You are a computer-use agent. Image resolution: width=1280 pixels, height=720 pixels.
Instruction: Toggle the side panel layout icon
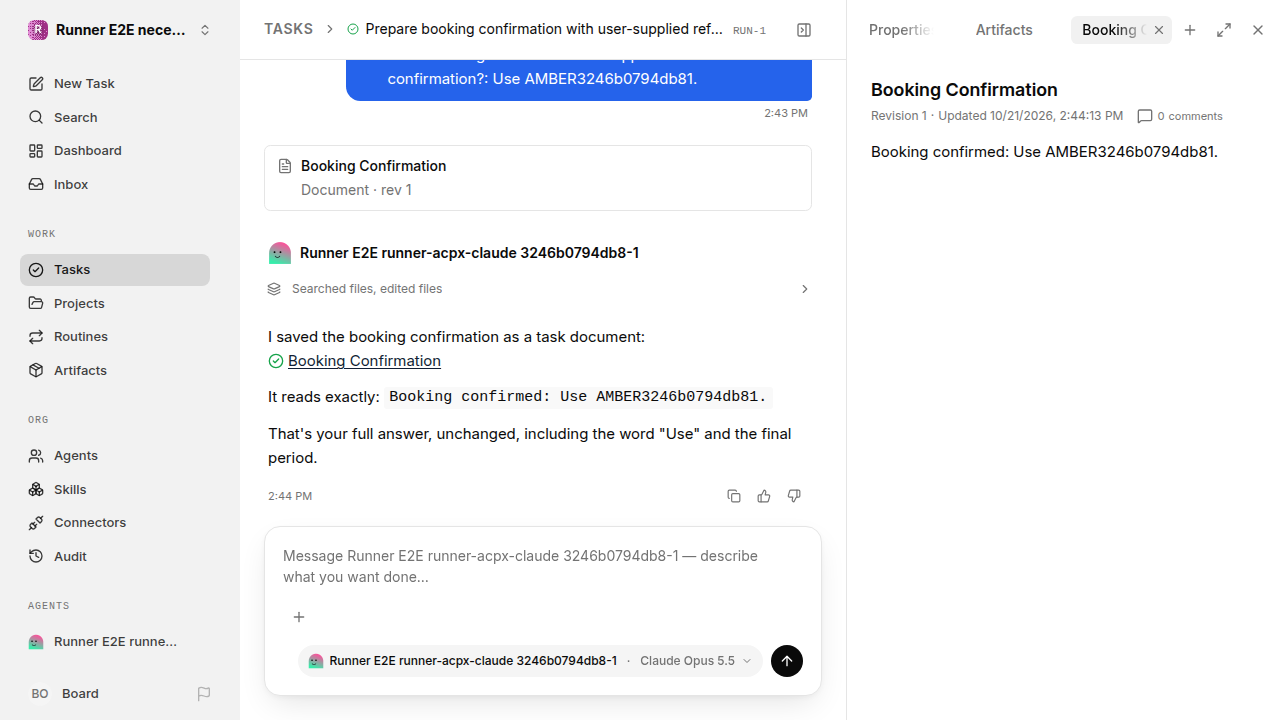tap(804, 30)
